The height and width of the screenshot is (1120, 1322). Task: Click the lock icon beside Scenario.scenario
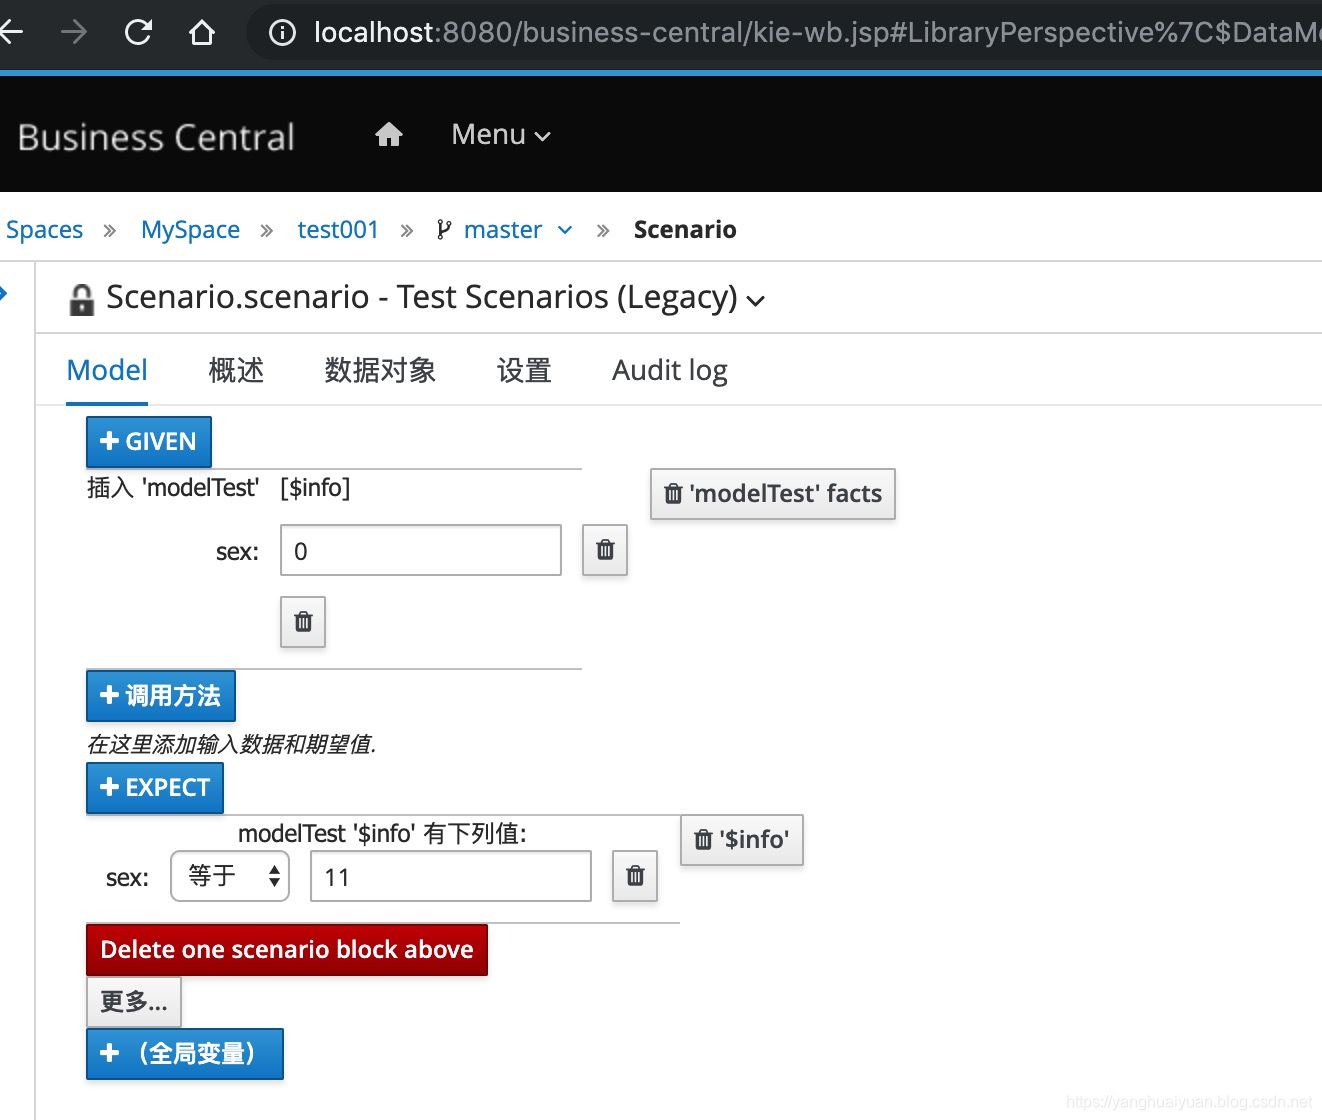(81, 299)
